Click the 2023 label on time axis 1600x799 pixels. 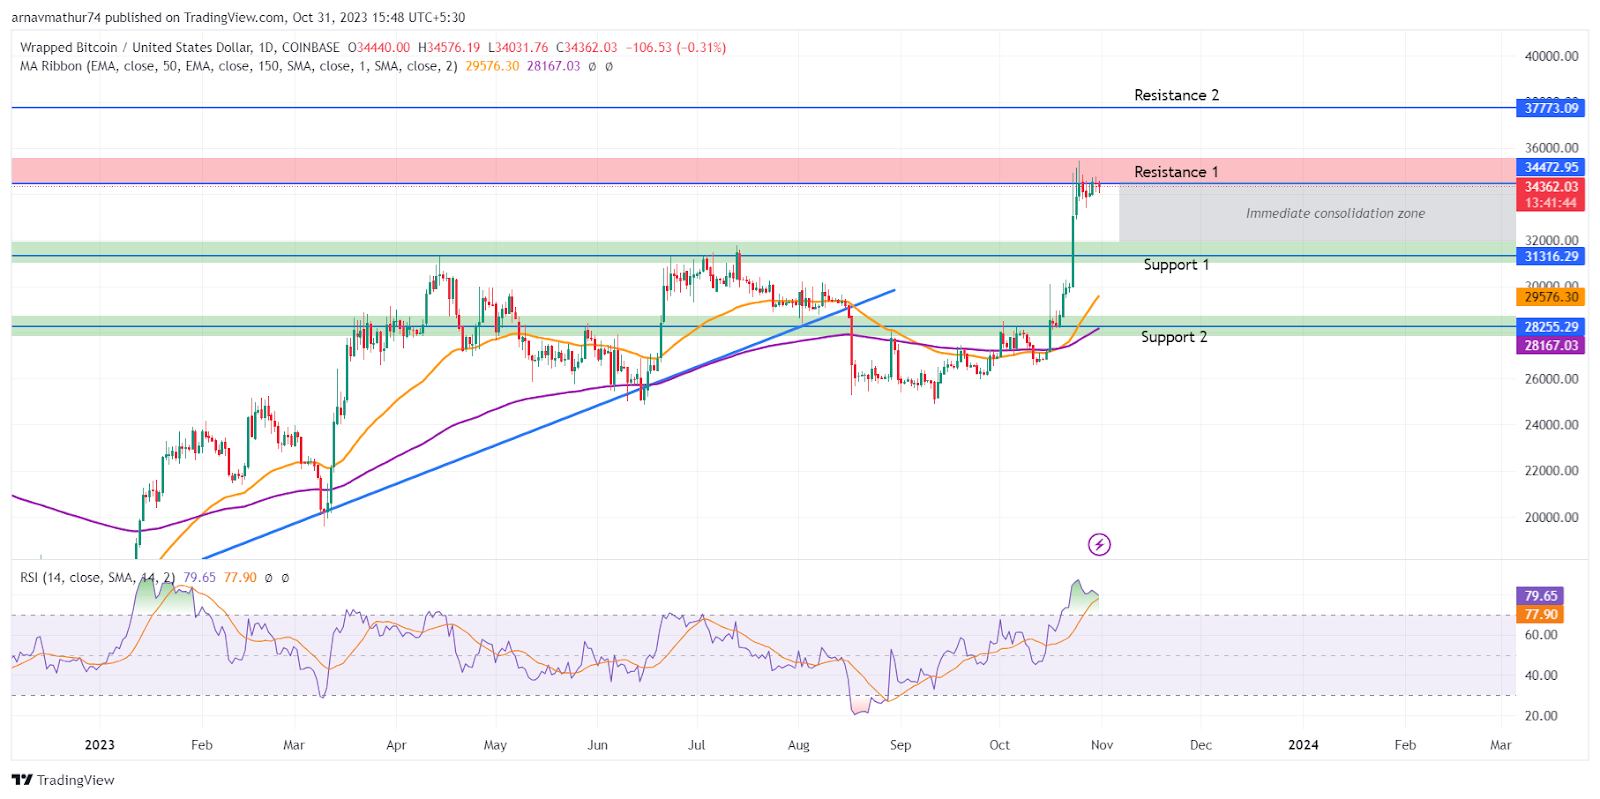pos(100,745)
